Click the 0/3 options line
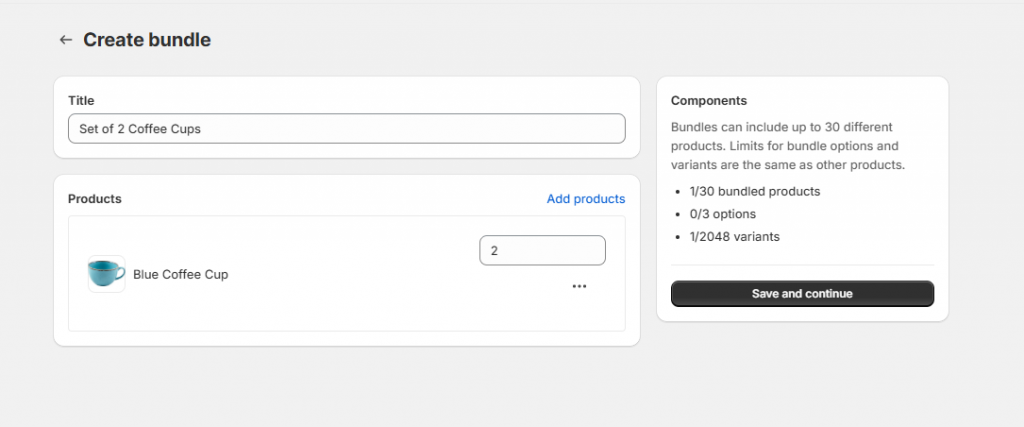Image resolution: width=1024 pixels, height=427 pixels. coord(722,214)
